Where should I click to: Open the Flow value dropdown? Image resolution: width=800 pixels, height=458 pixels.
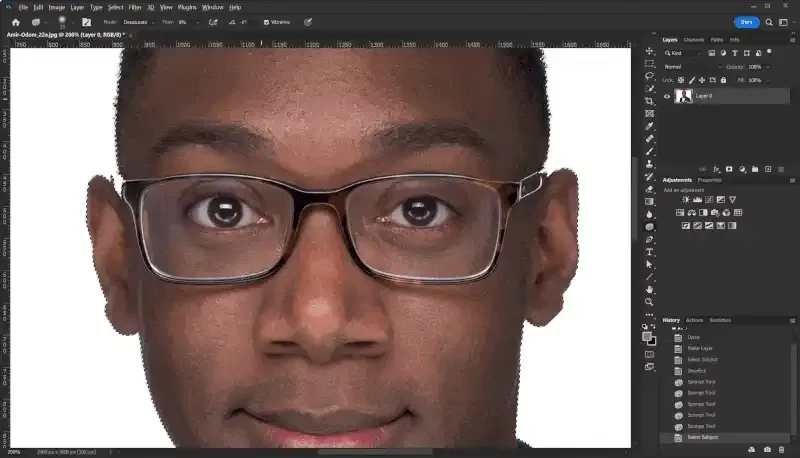[197, 22]
